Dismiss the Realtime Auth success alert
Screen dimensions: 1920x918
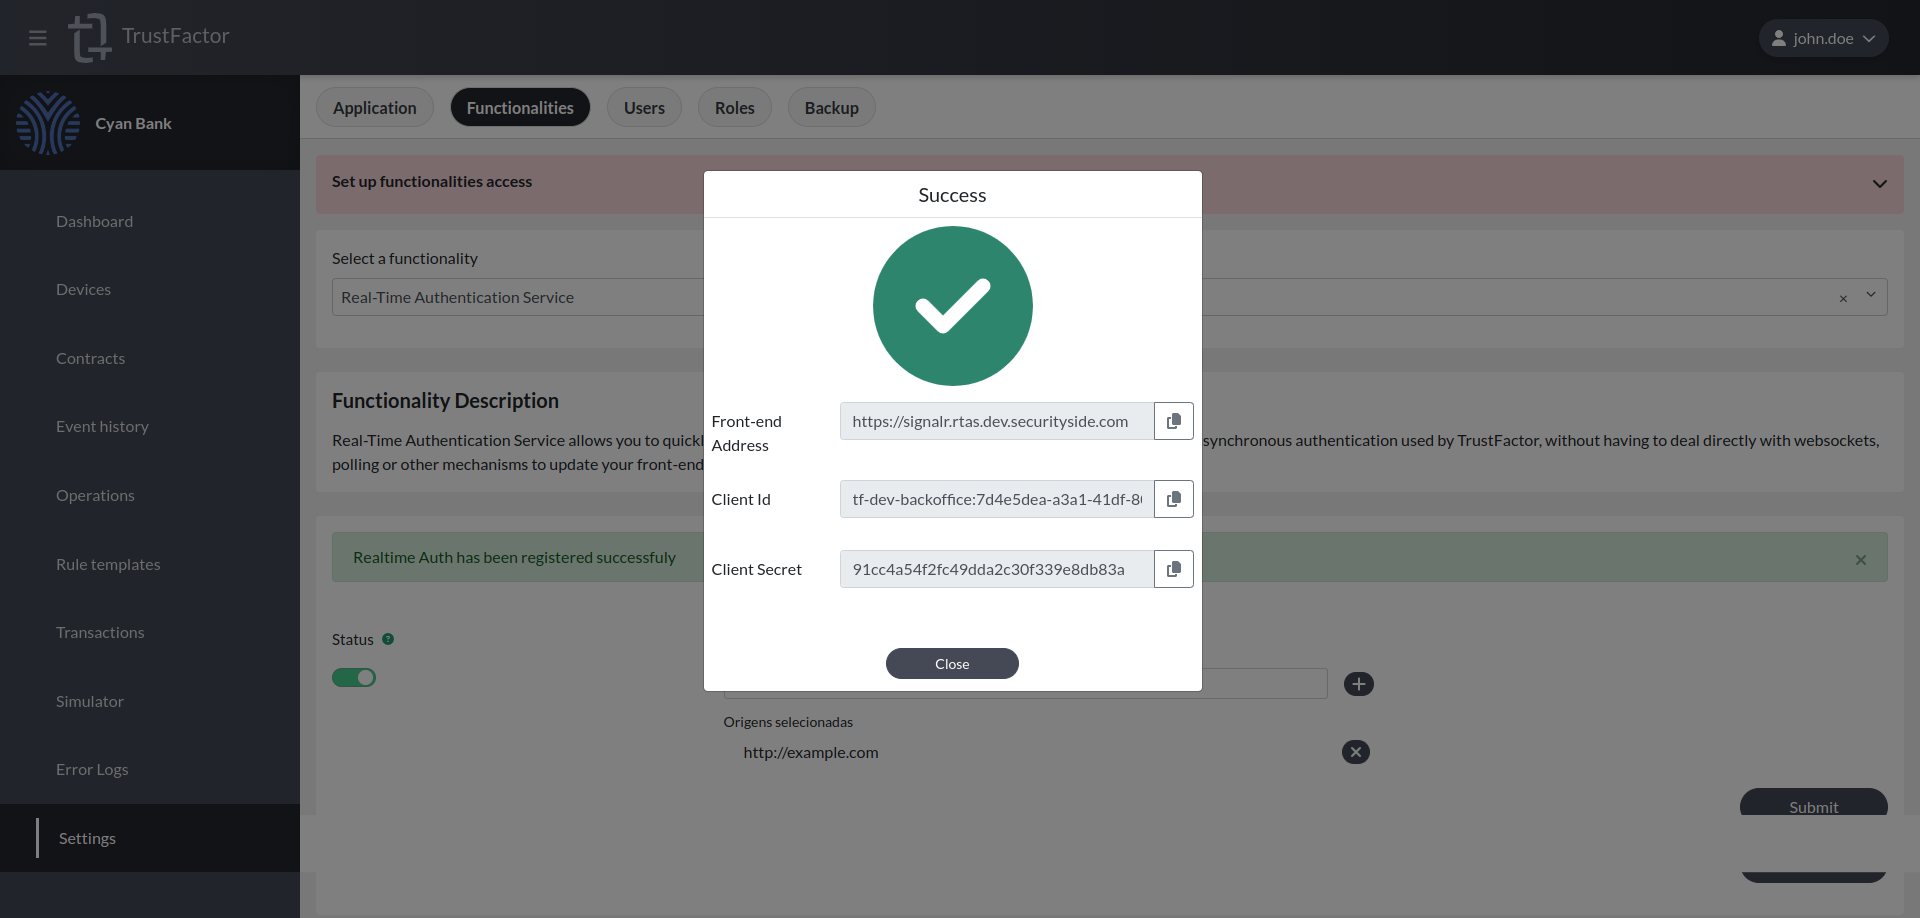click(1861, 559)
